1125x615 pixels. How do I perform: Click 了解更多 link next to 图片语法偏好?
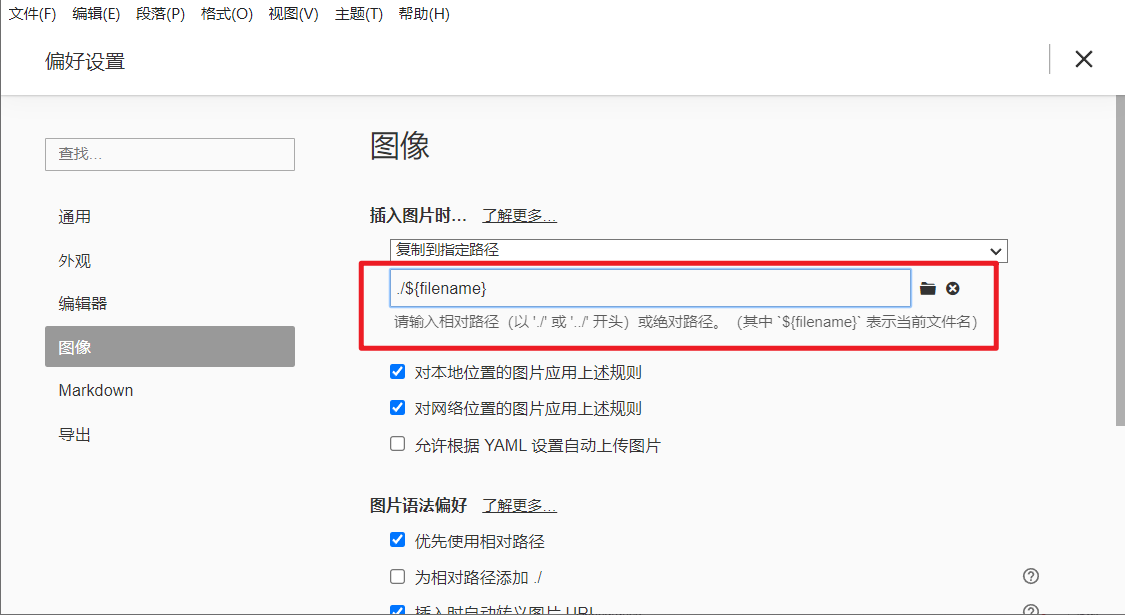pyautogui.click(x=519, y=506)
